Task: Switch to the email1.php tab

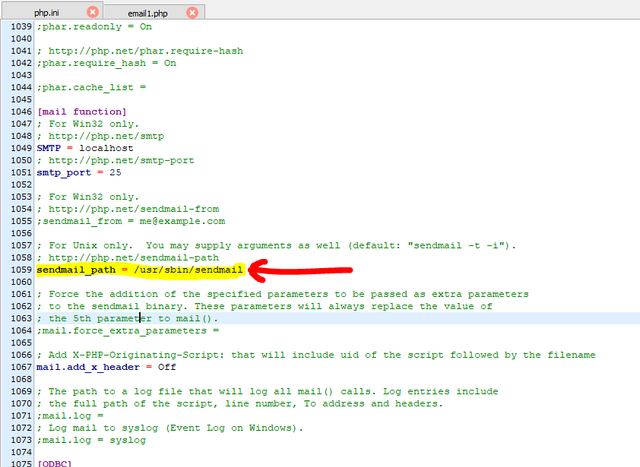Action: [x=148, y=13]
